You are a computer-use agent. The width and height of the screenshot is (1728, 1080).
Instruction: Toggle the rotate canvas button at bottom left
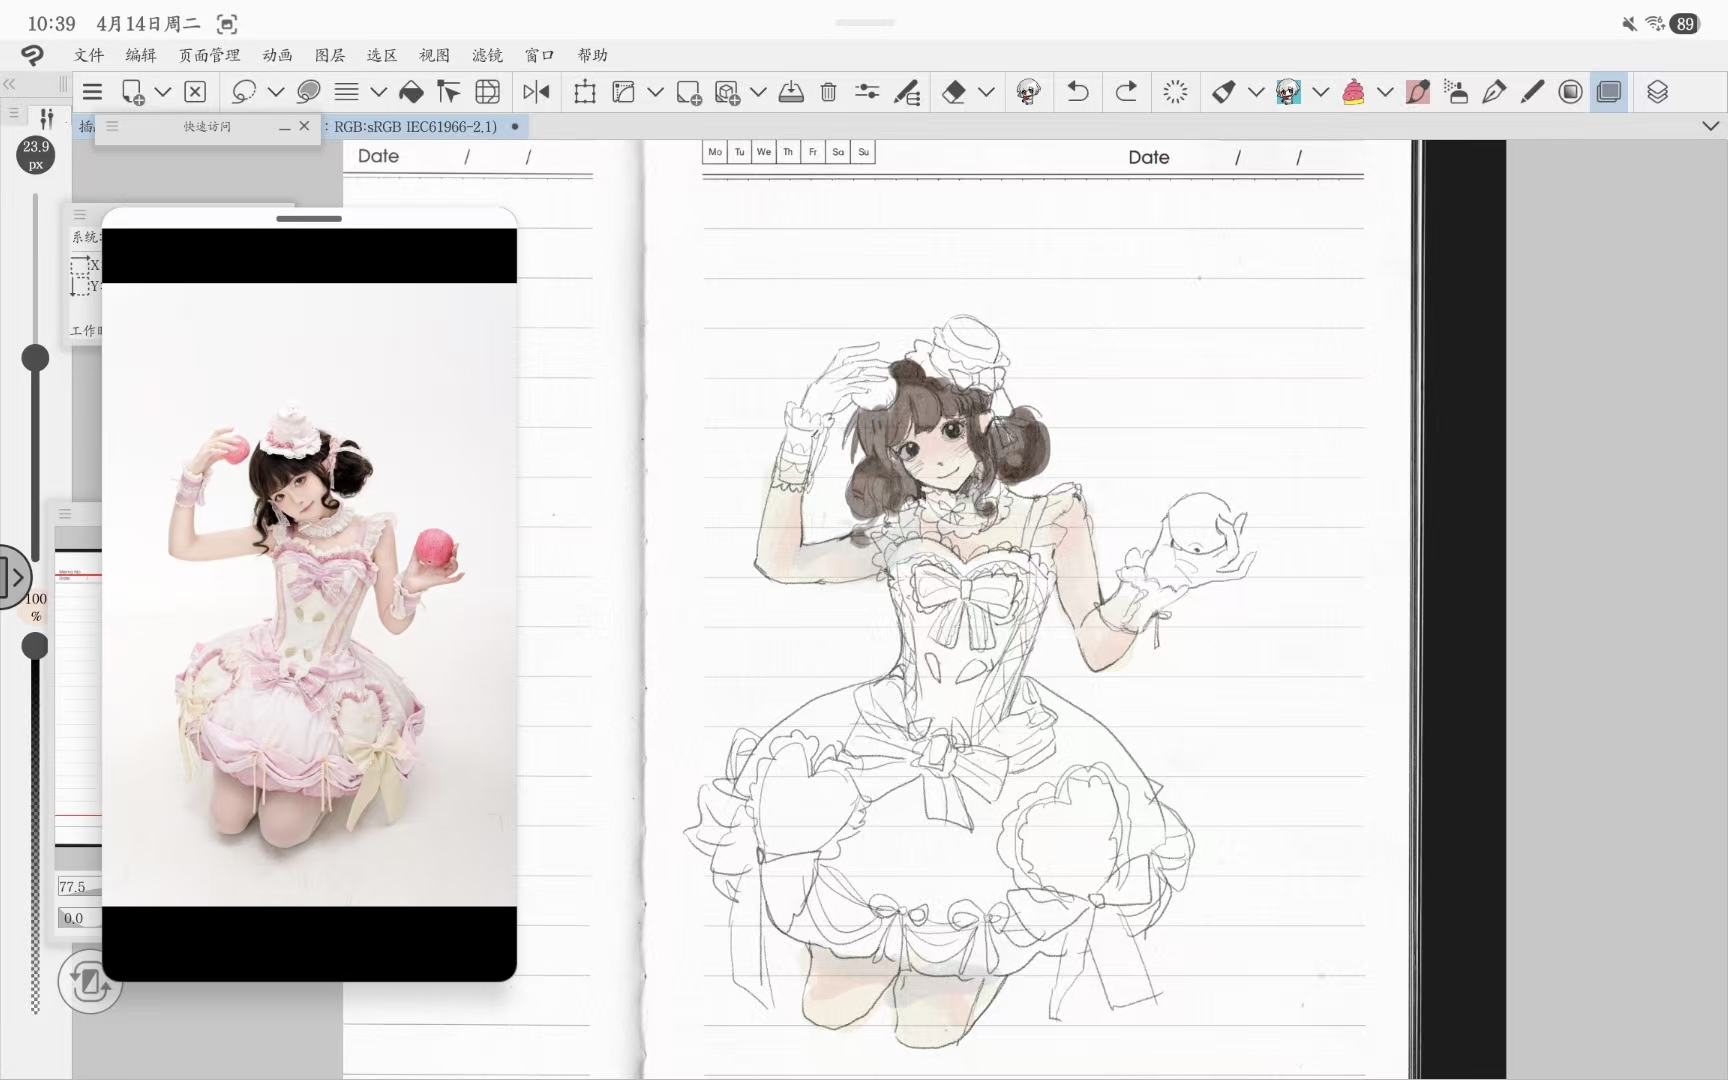click(x=90, y=983)
